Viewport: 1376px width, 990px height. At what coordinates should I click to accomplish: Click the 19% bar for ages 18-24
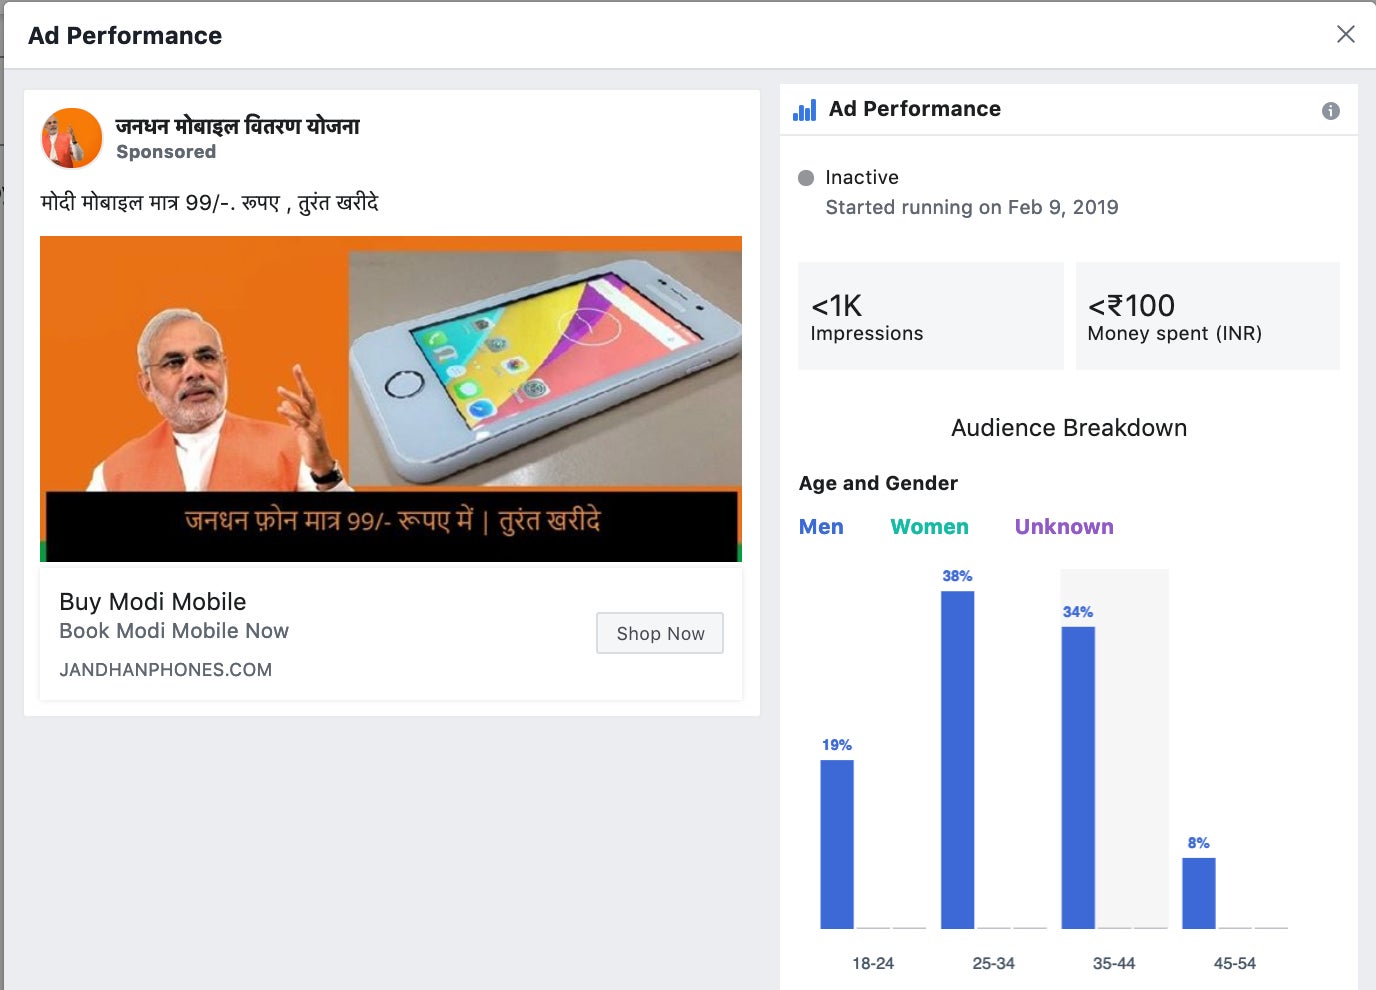837,844
